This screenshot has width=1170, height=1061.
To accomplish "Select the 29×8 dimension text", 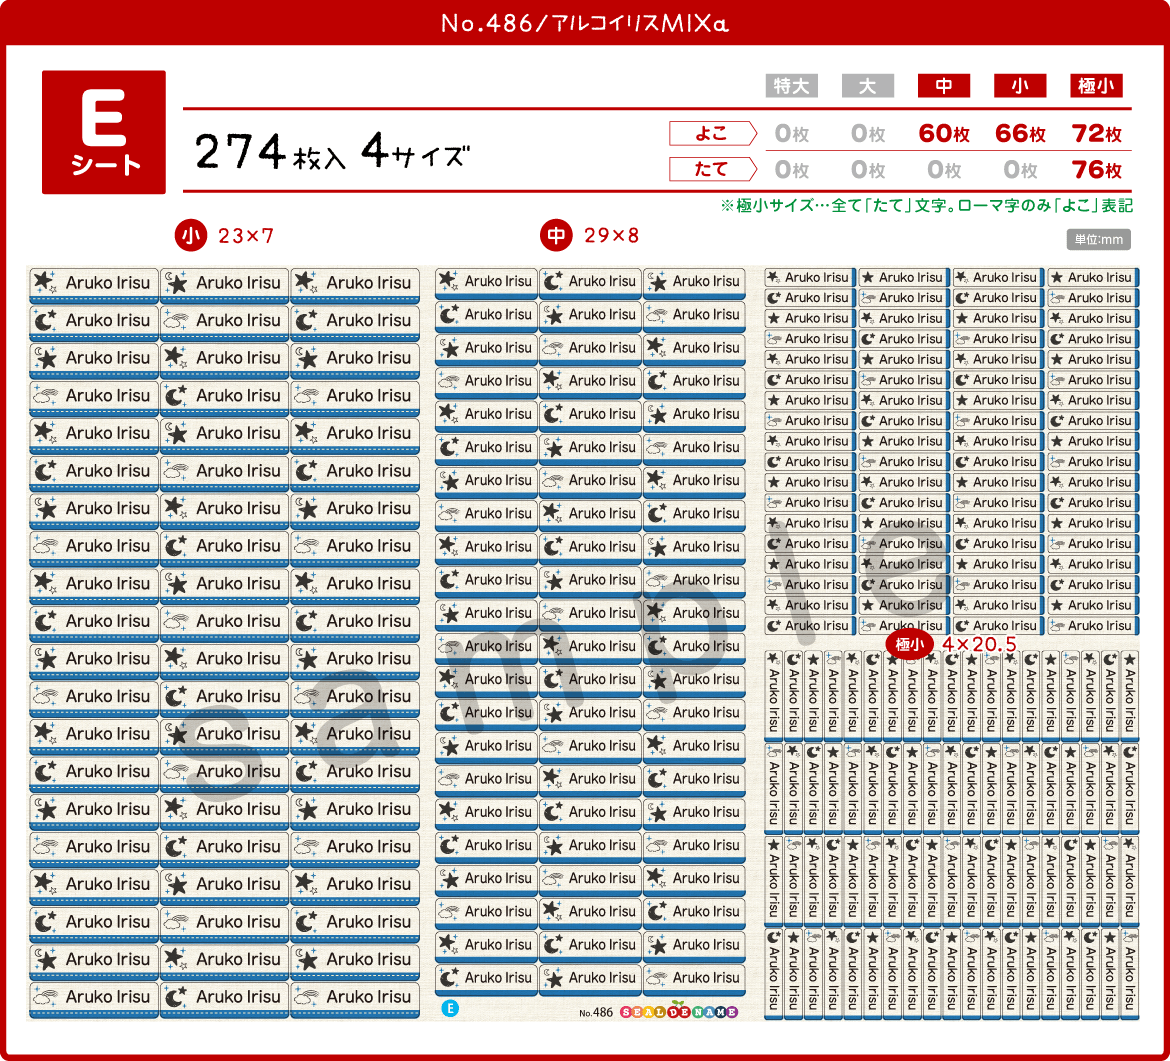I will pos(612,236).
